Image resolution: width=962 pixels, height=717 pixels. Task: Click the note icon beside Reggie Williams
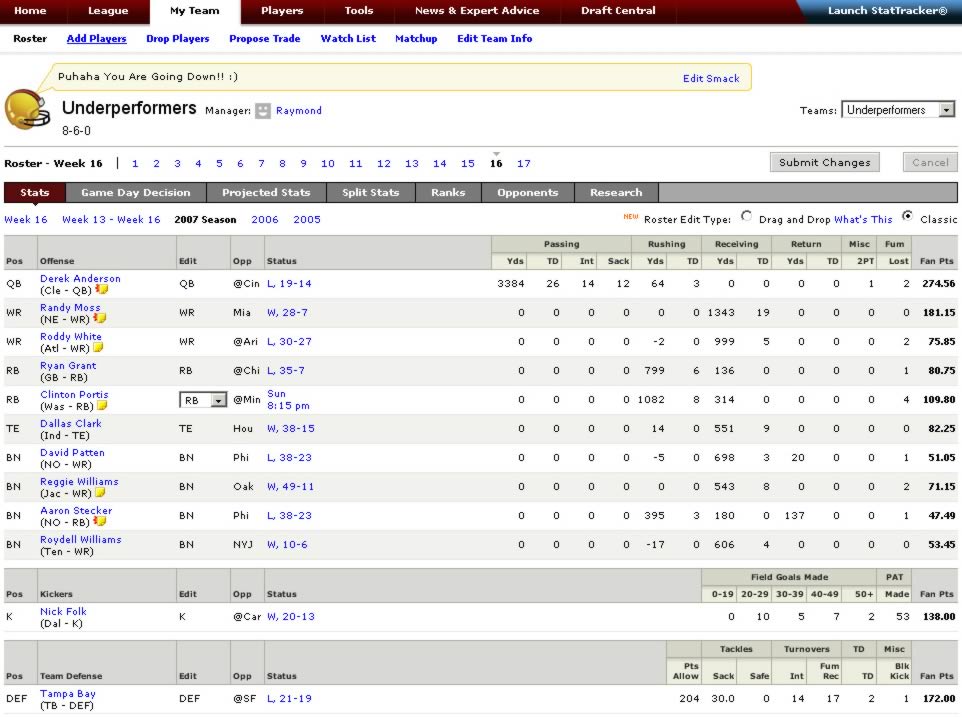(99, 493)
